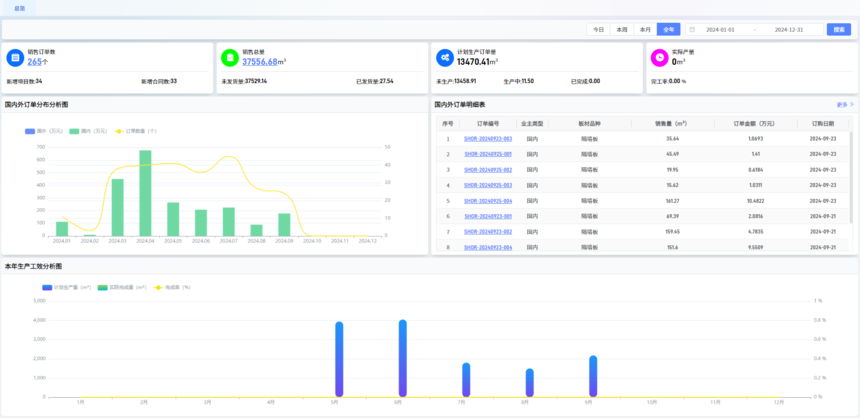Click the 国内外订单分布分析图 title
This screenshot has width=860, height=418.
tap(37, 104)
